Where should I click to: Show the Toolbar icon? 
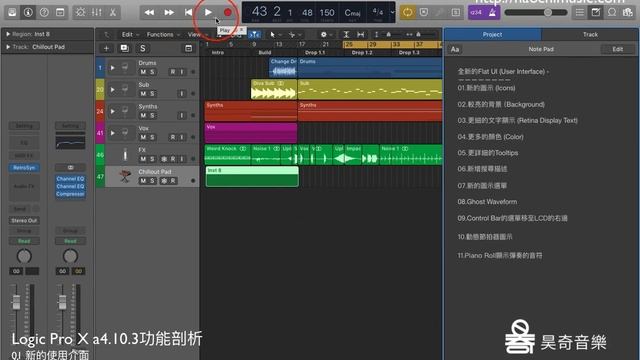pos(60,12)
